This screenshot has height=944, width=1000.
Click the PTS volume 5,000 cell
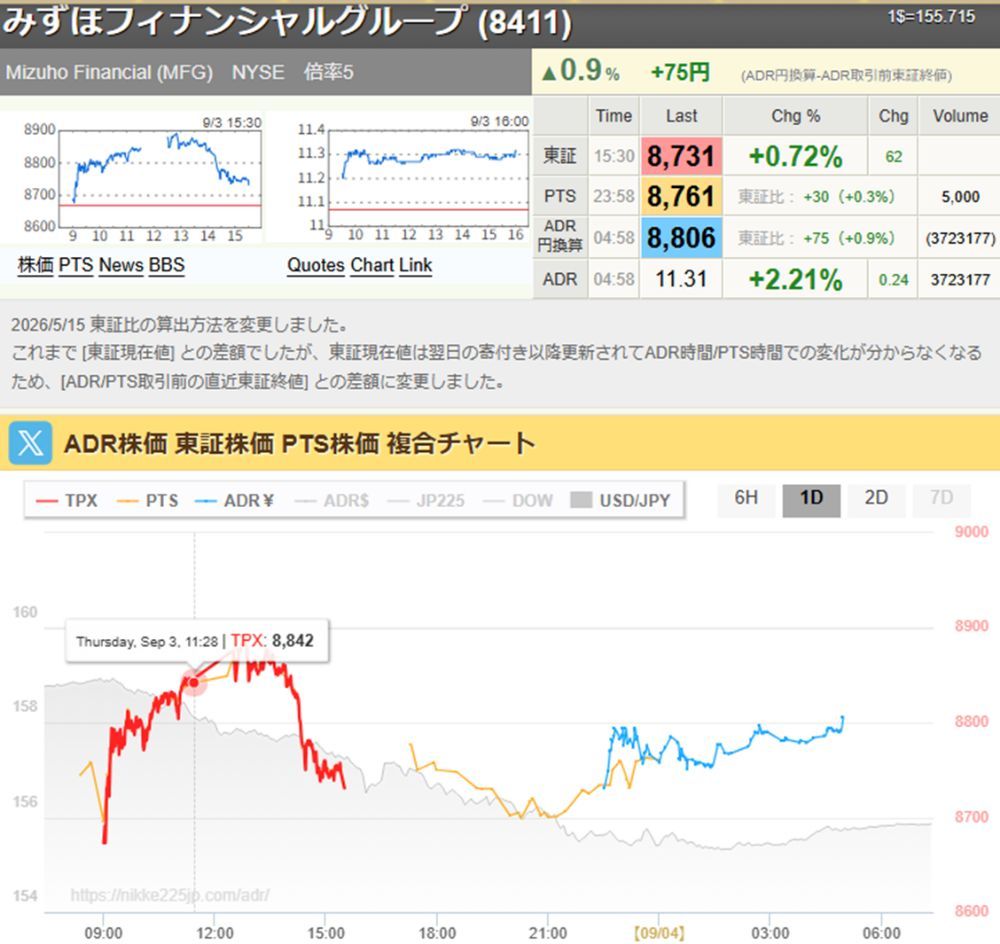(960, 197)
